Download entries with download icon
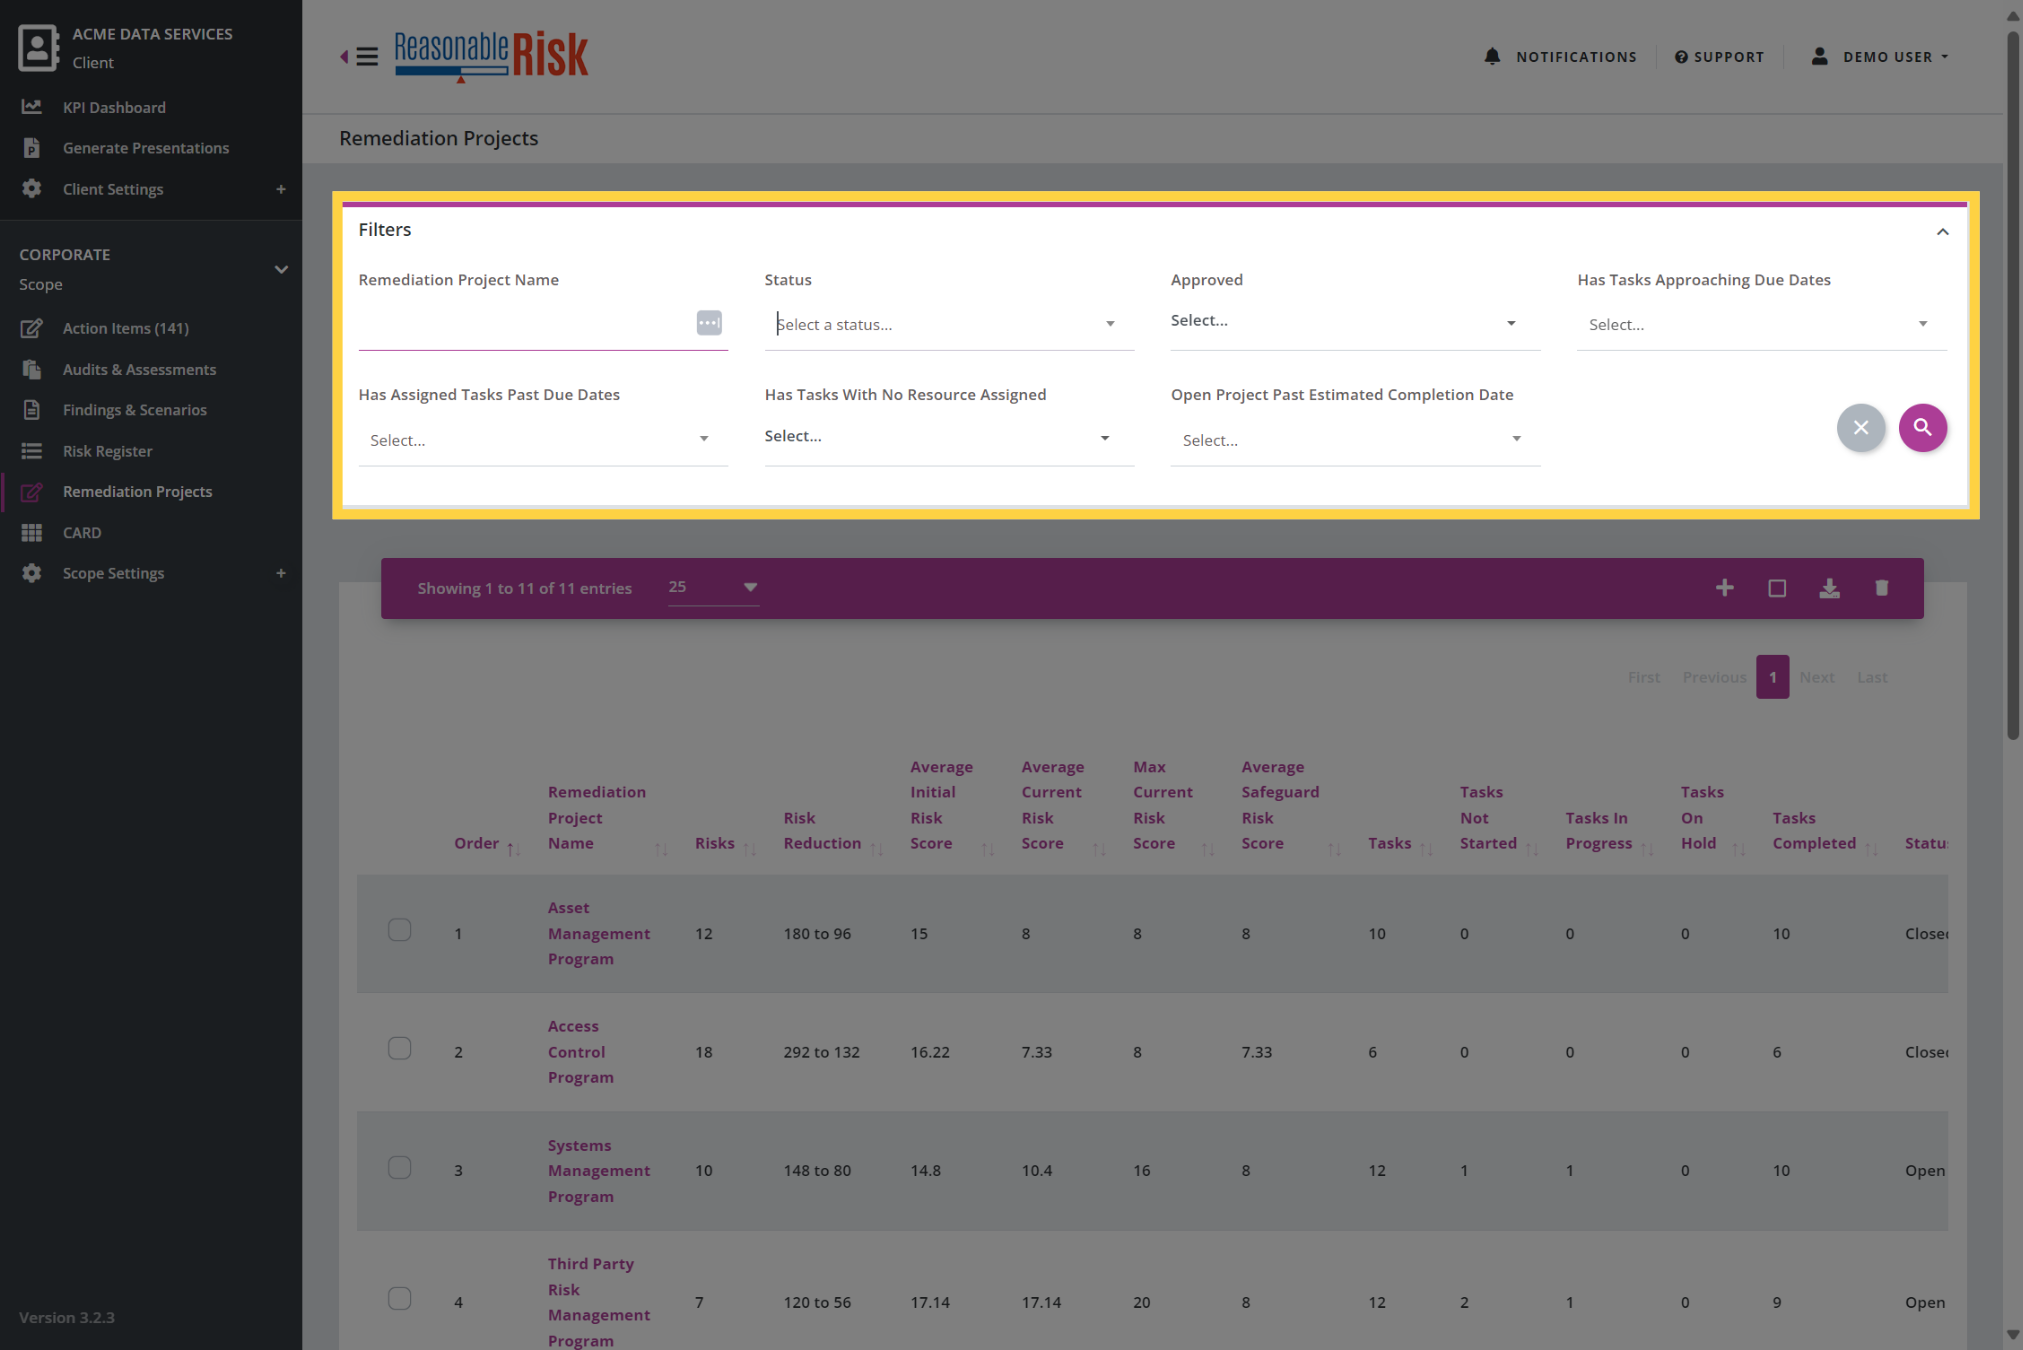The image size is (2023, 1350). point(1829,588)
